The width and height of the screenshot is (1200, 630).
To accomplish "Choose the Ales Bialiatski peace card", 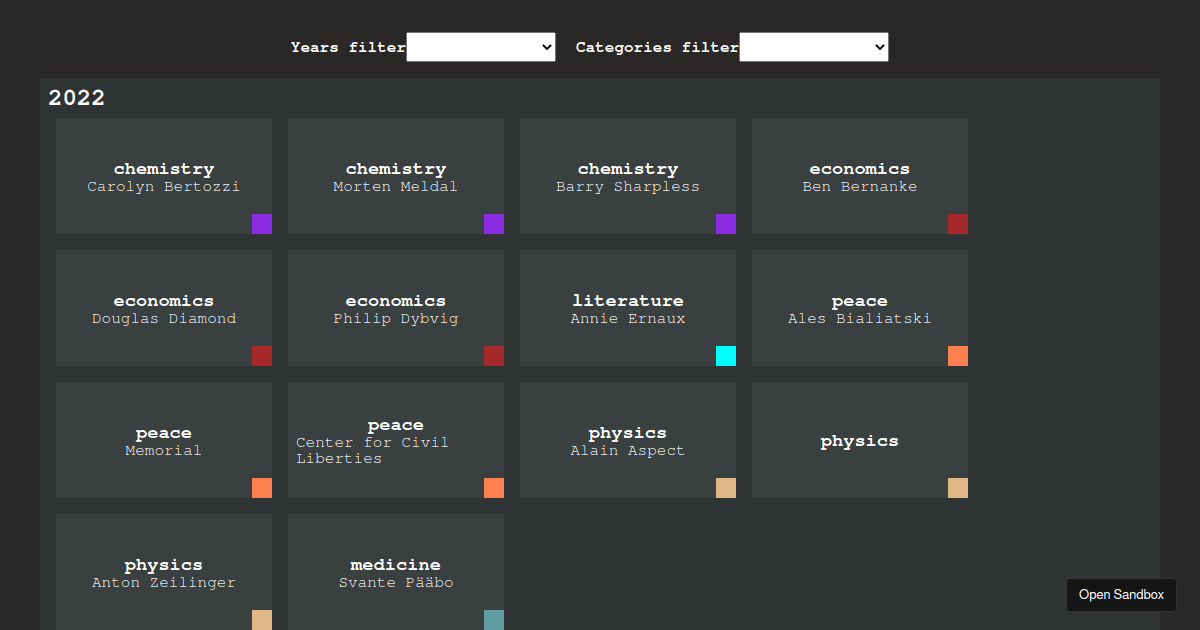I will [860, 308].
